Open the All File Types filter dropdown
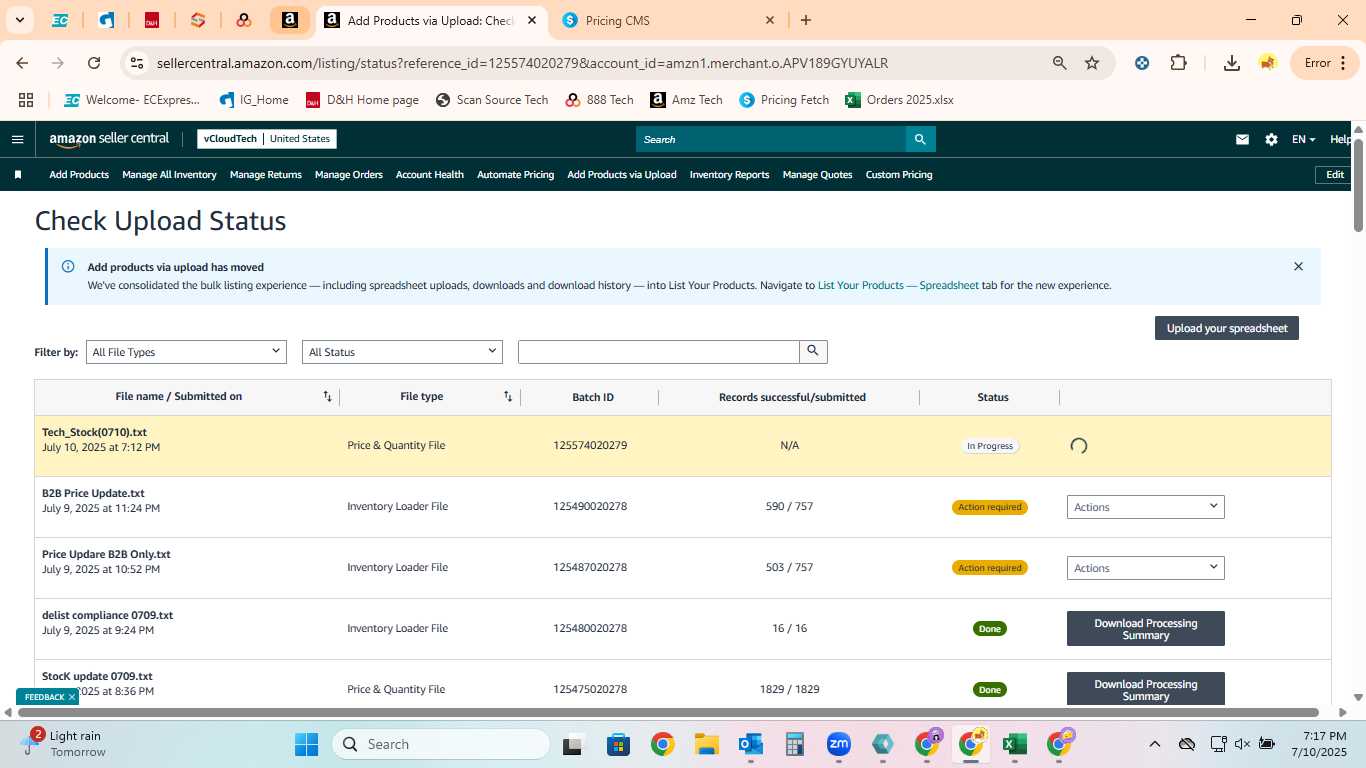 (186, 352)
